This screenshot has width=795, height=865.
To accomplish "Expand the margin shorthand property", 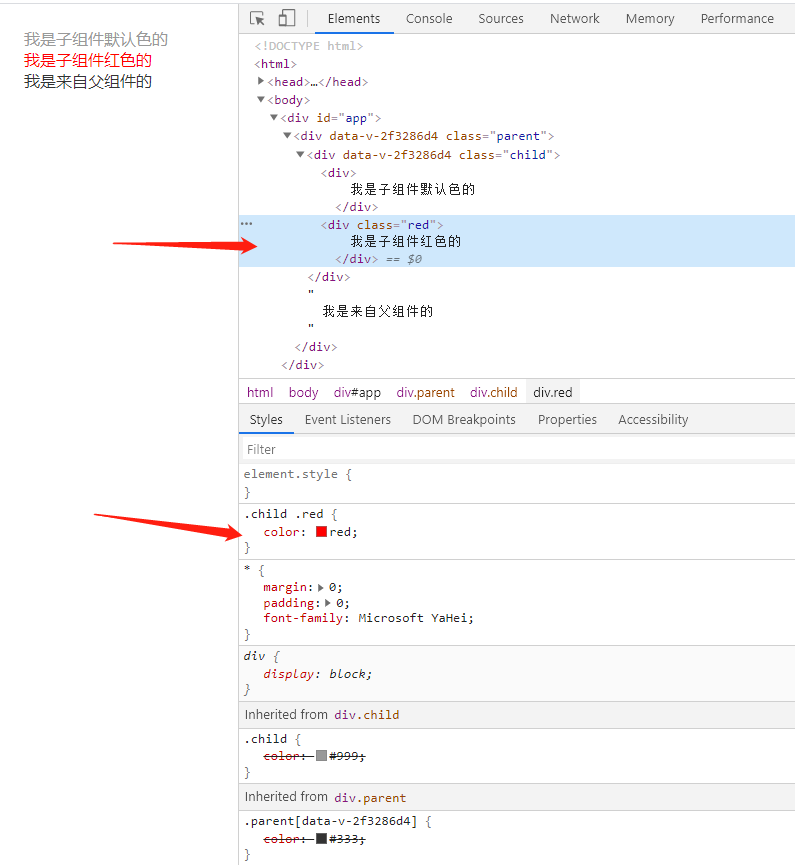I will click(321, 588).
